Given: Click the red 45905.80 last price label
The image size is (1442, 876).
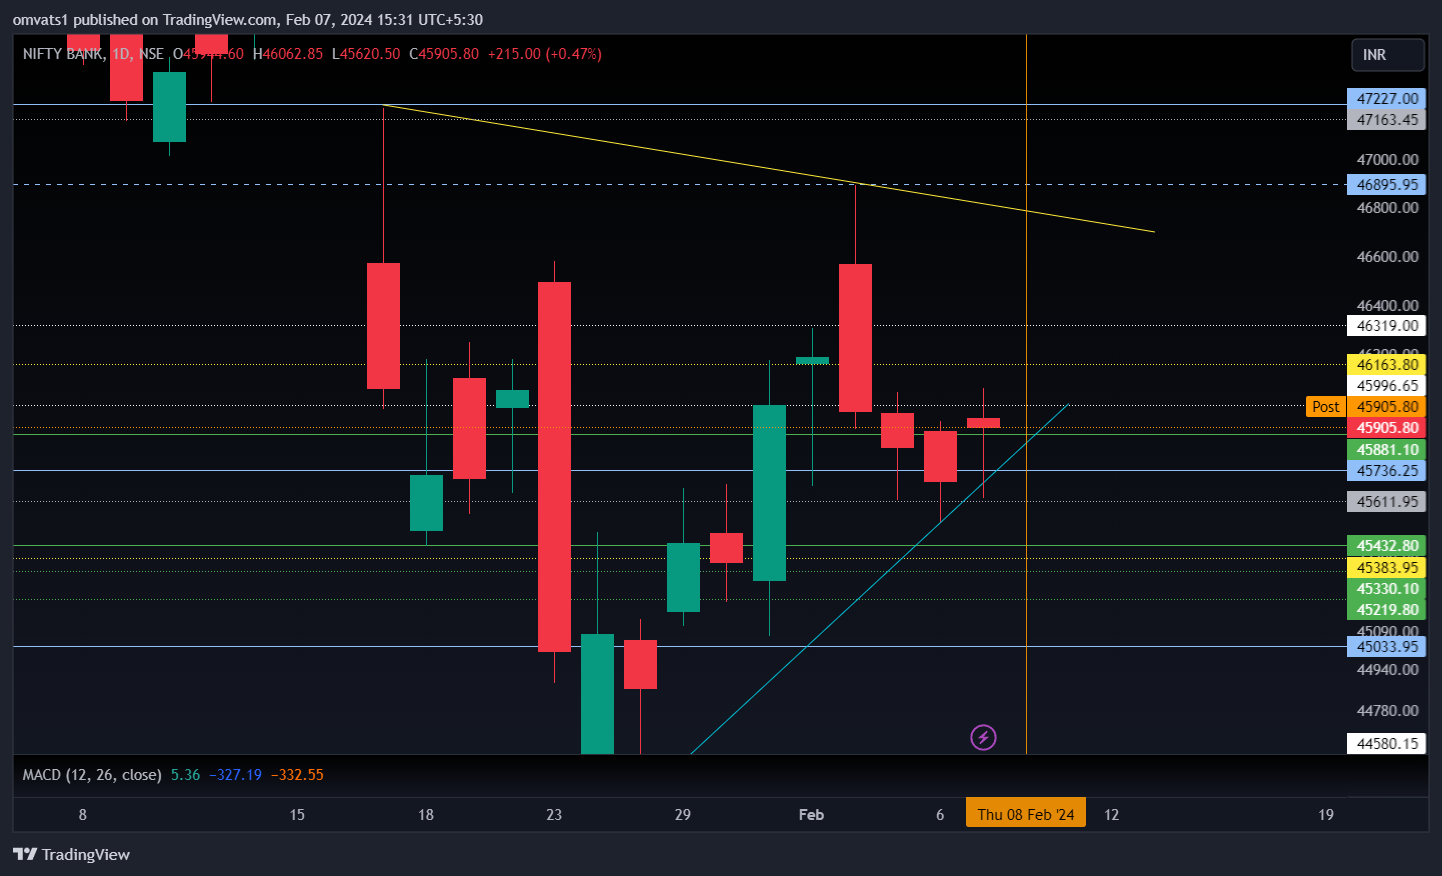Looking at the screenshot, I should click(x=1387, y=427).
